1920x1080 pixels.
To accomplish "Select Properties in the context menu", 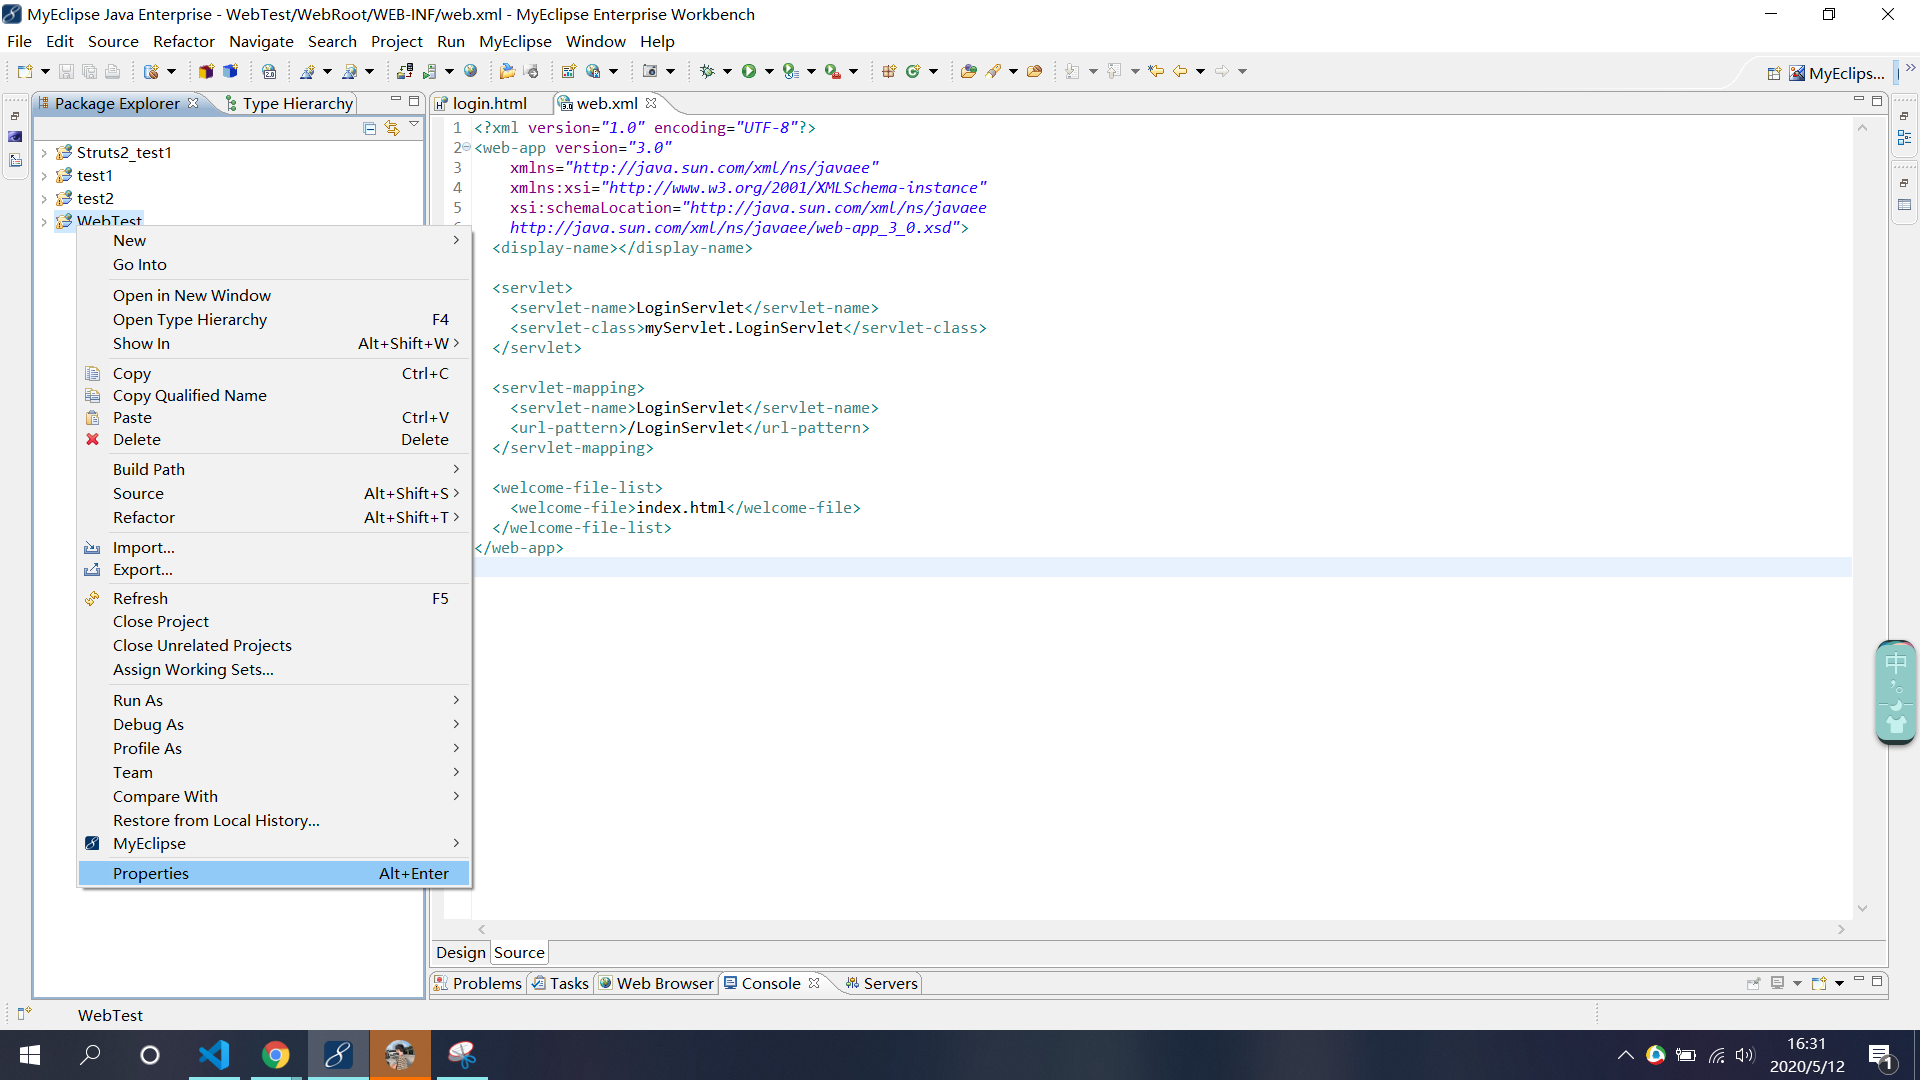I will coord(274,874).
